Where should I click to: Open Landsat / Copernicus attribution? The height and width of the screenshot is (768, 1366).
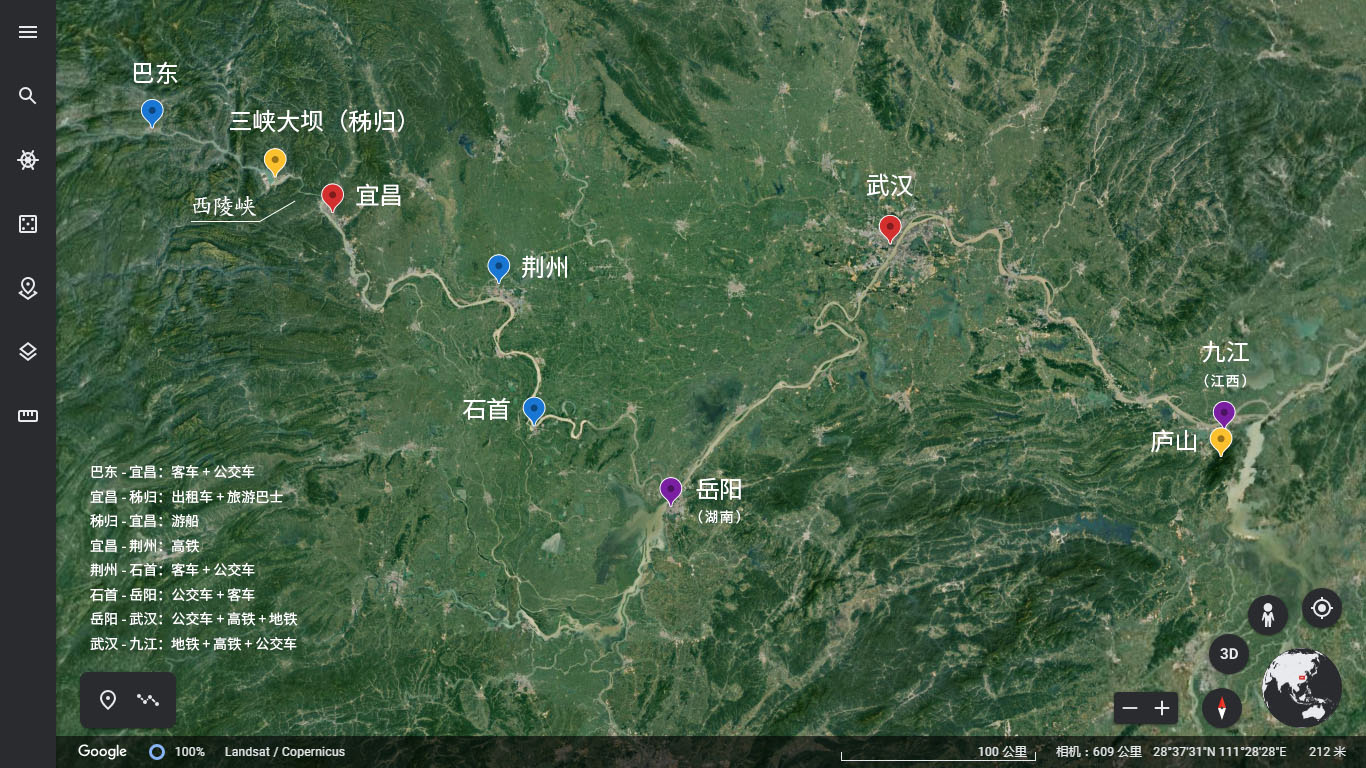point(285,752)
